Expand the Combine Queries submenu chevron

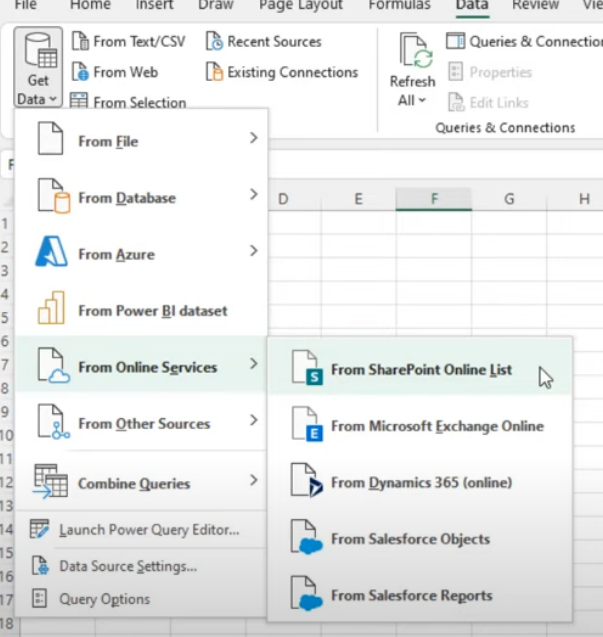click(x=254, y=480)
